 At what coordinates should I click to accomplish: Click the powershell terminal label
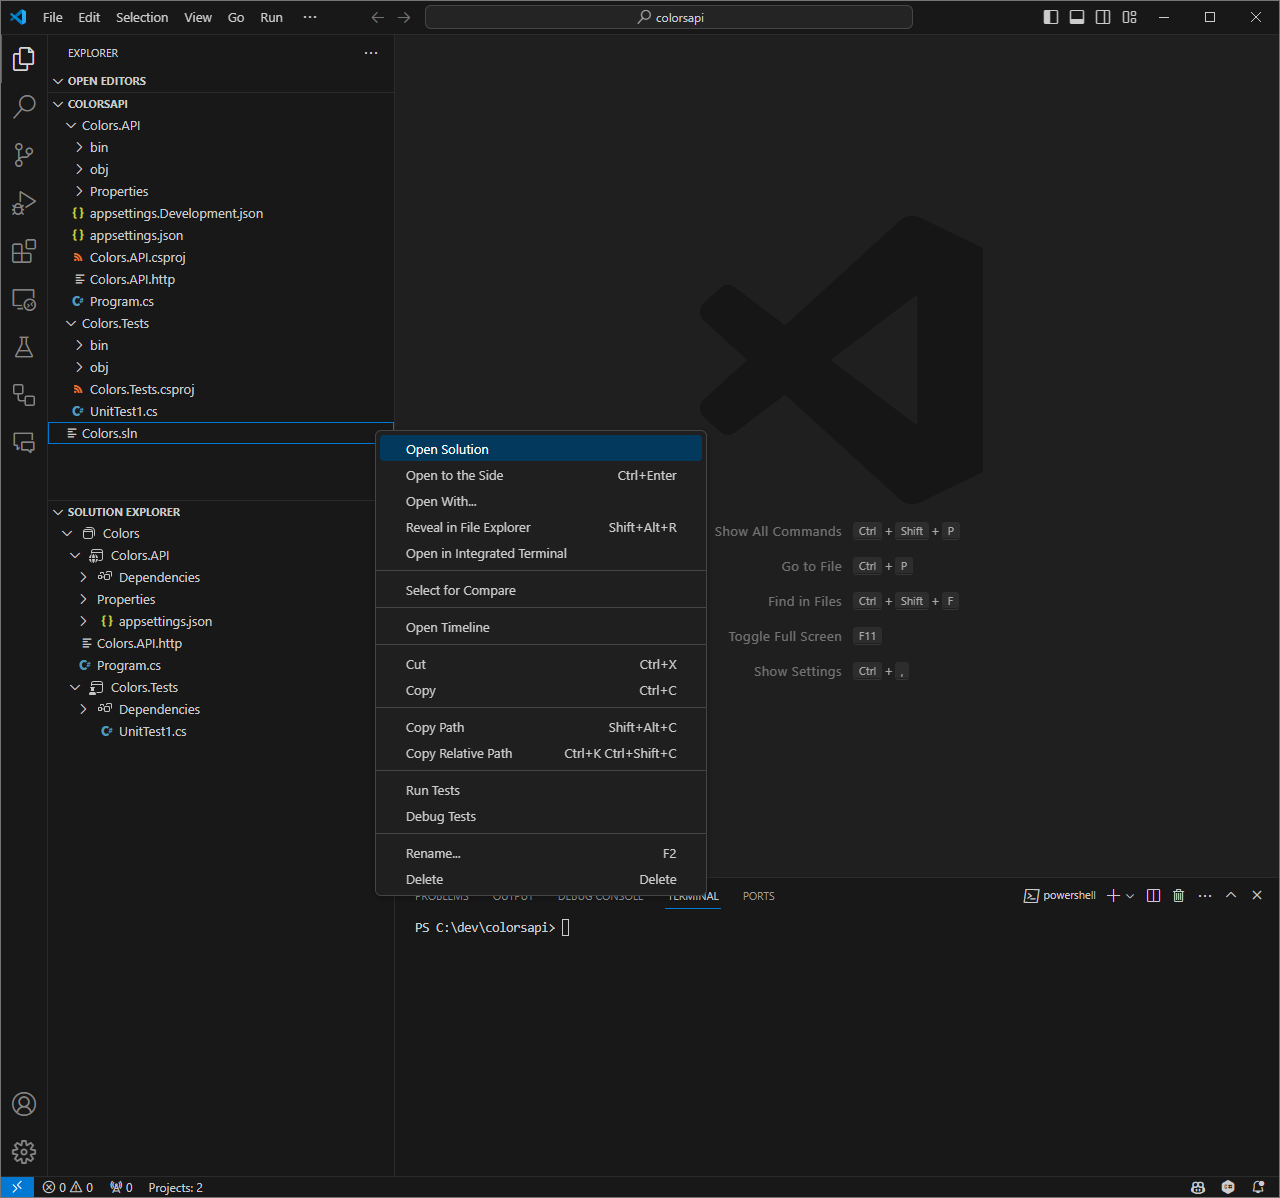click(1060, 896)
